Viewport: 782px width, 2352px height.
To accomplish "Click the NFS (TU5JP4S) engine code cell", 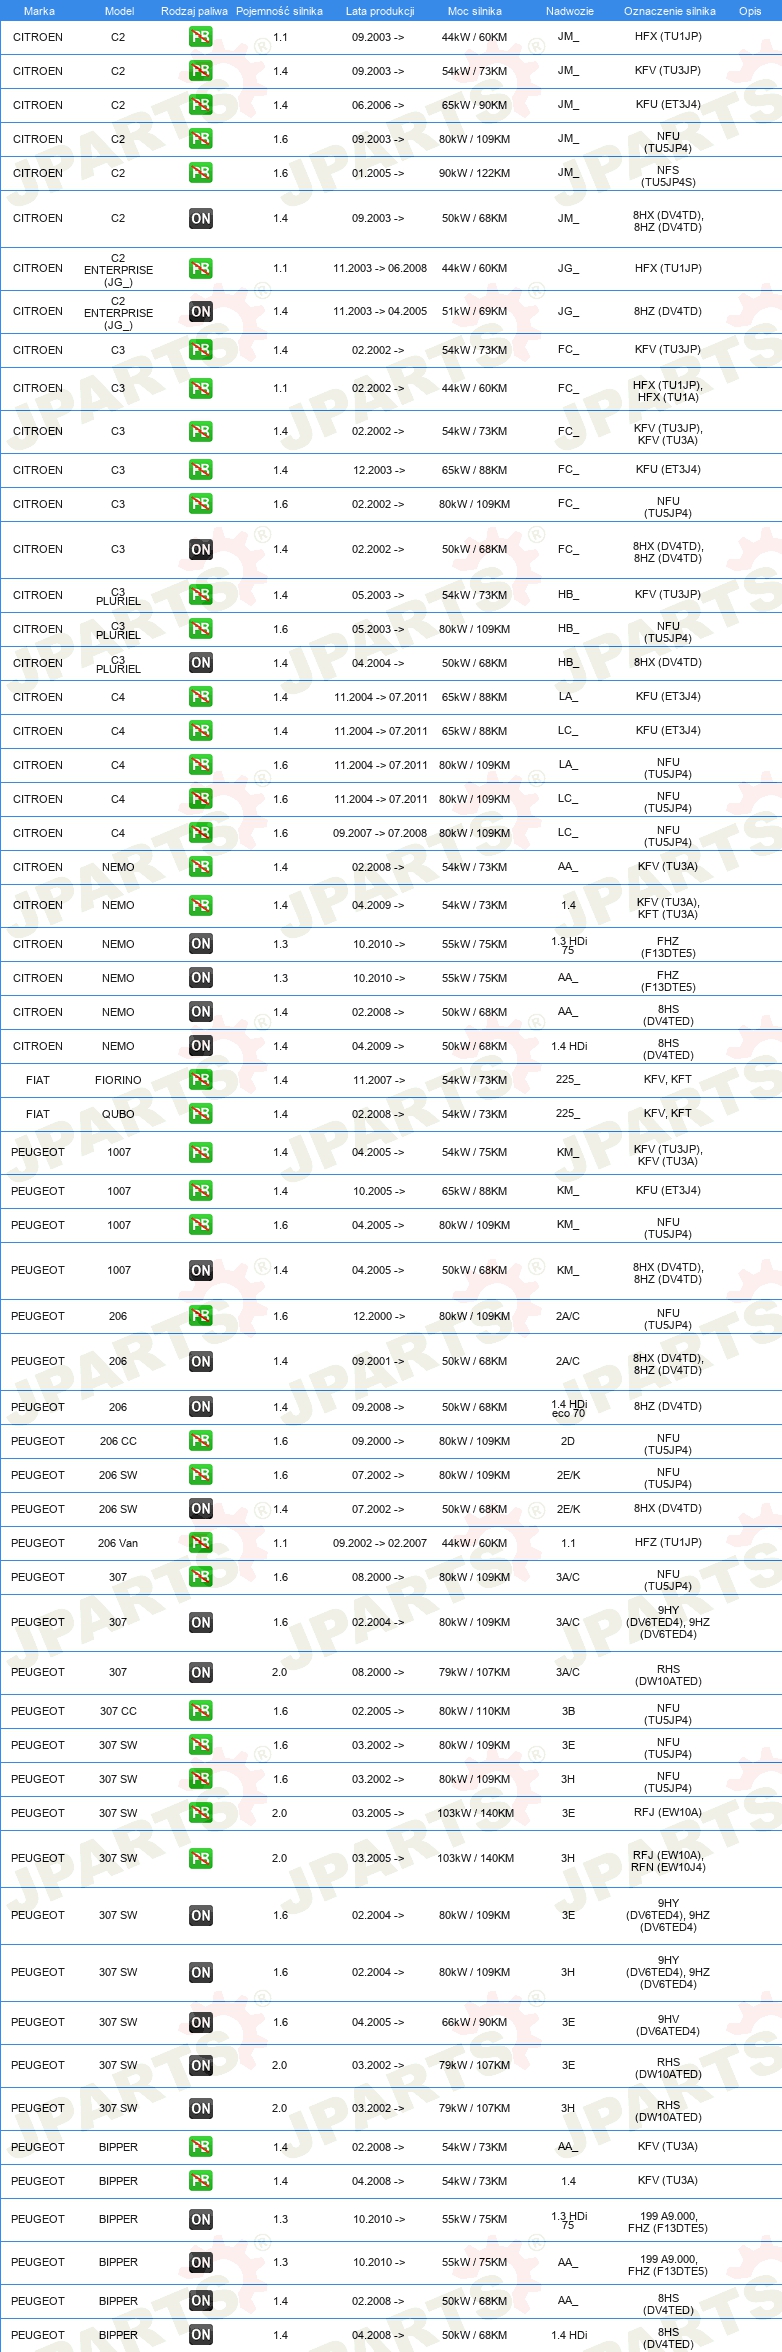I will (x=668, y=177).
